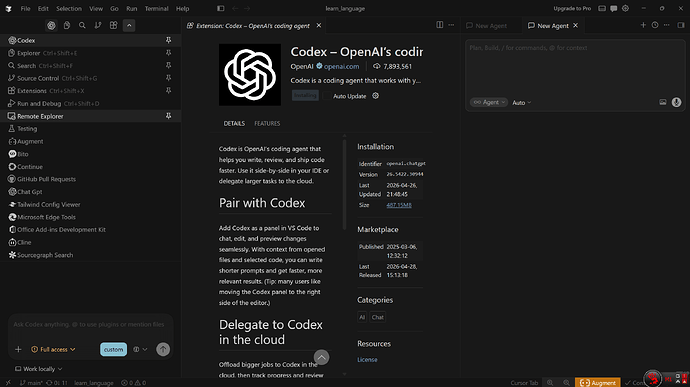Open agent chat history clock icon
The image size is (690, 387).
[x=655, y=25]
